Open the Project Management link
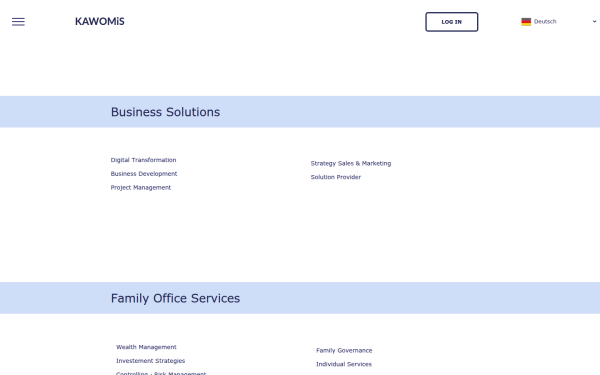The width and height of the screenshot is (600, 375). (x=141, y=188)
